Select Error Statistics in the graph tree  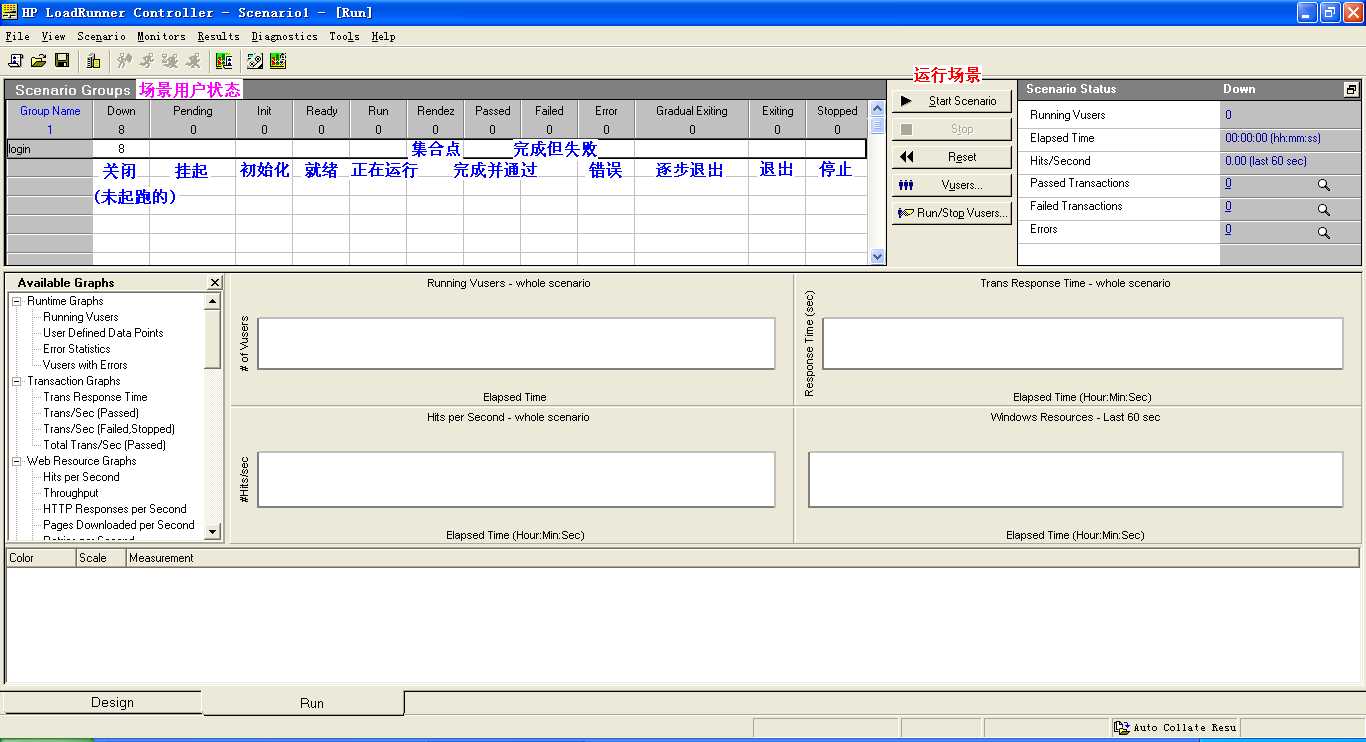77,349
